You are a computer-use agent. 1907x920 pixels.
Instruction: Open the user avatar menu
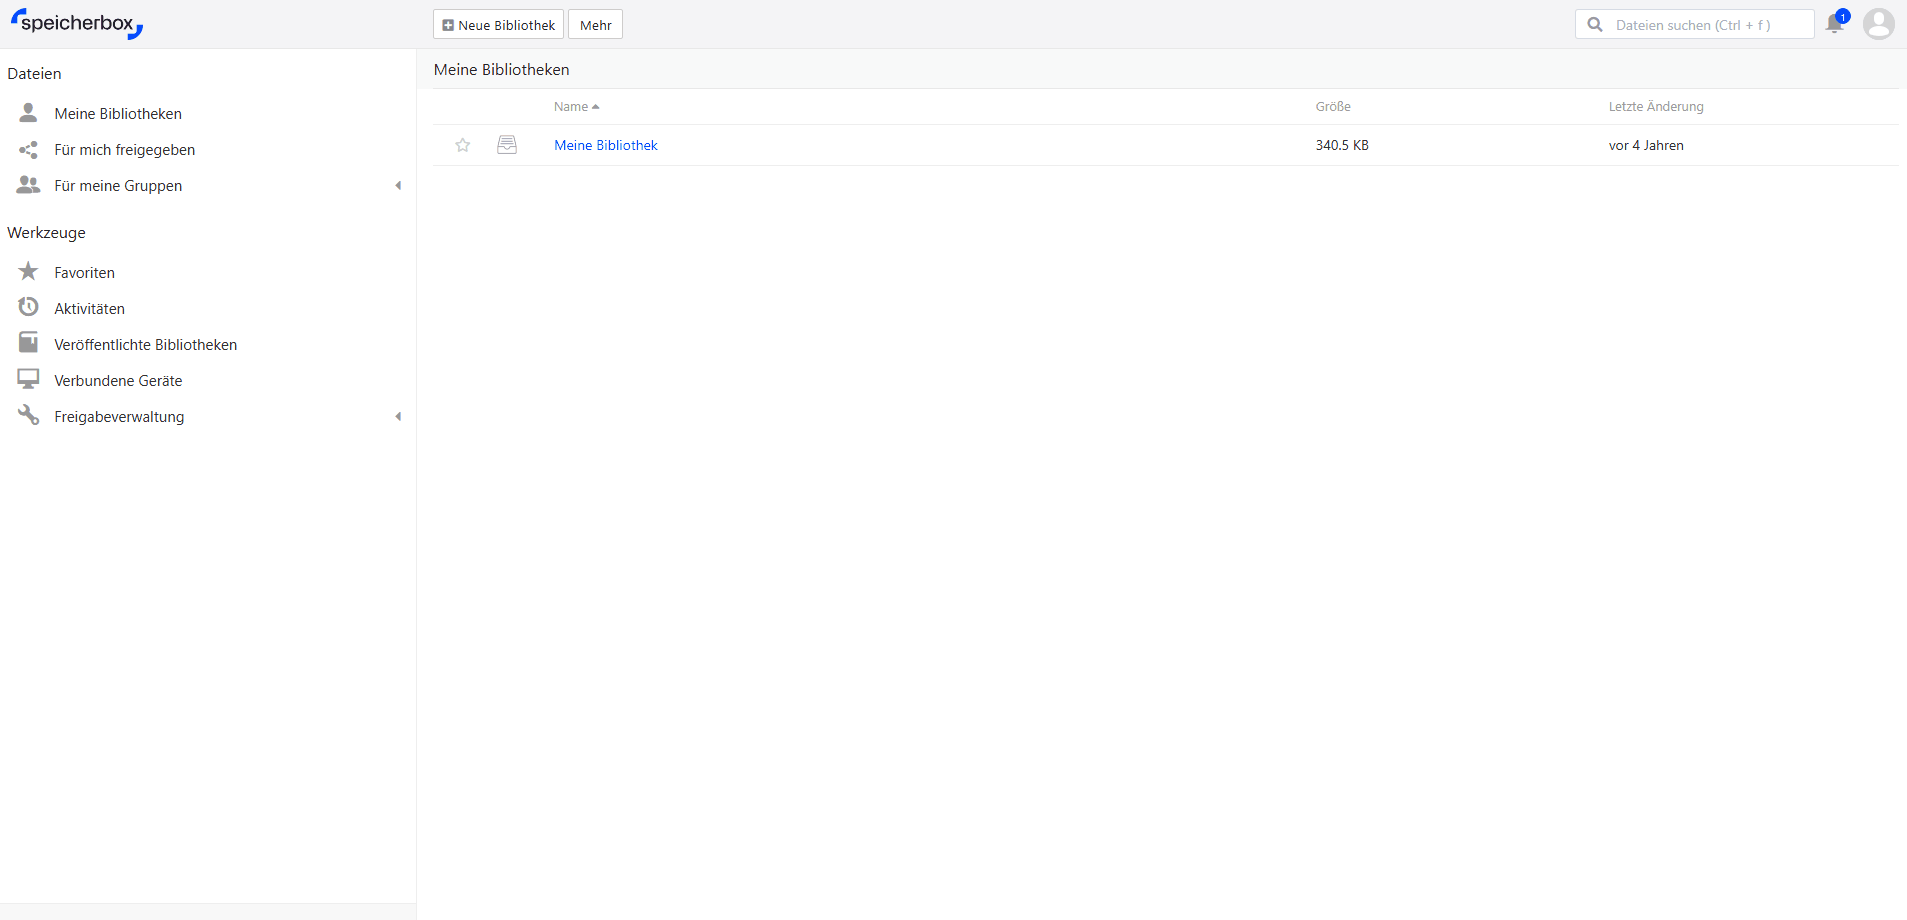pos(1878,24)
